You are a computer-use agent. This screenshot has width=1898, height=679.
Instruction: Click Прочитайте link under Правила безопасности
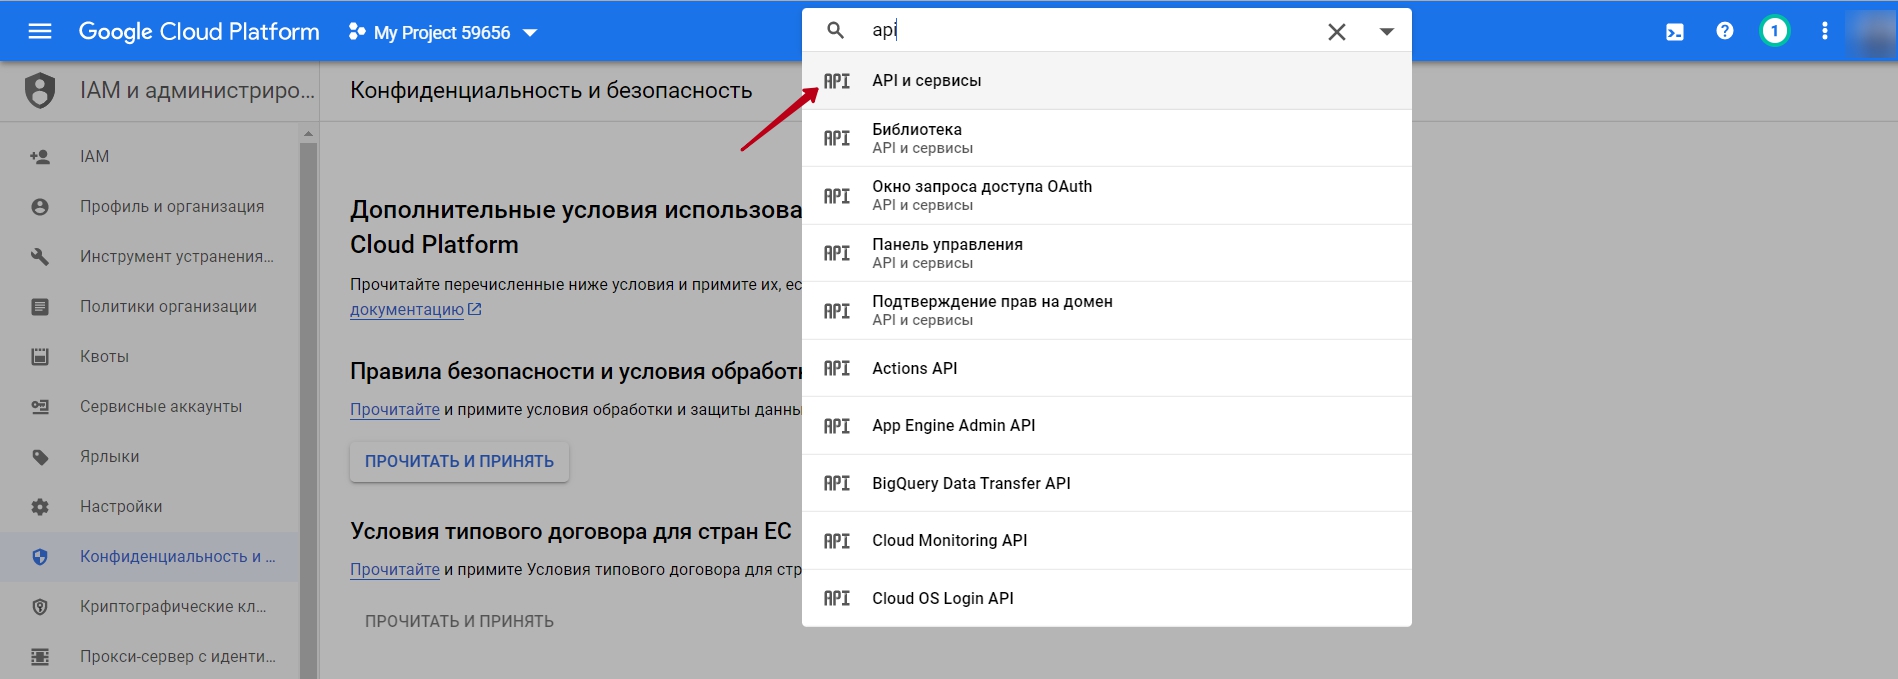pos(395,409)
